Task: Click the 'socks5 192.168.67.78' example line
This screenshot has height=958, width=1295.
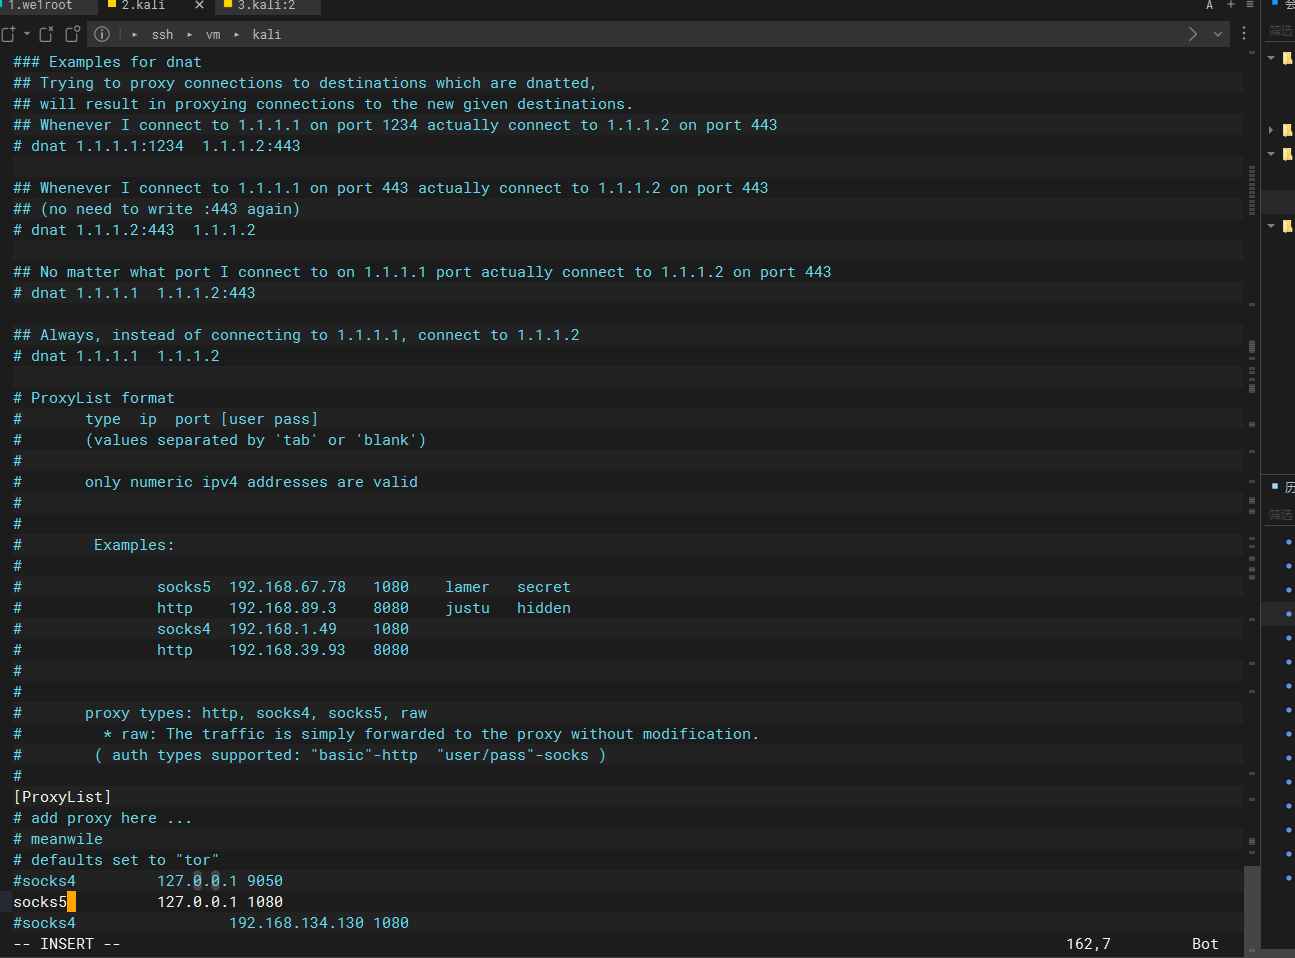Action: 364,587
